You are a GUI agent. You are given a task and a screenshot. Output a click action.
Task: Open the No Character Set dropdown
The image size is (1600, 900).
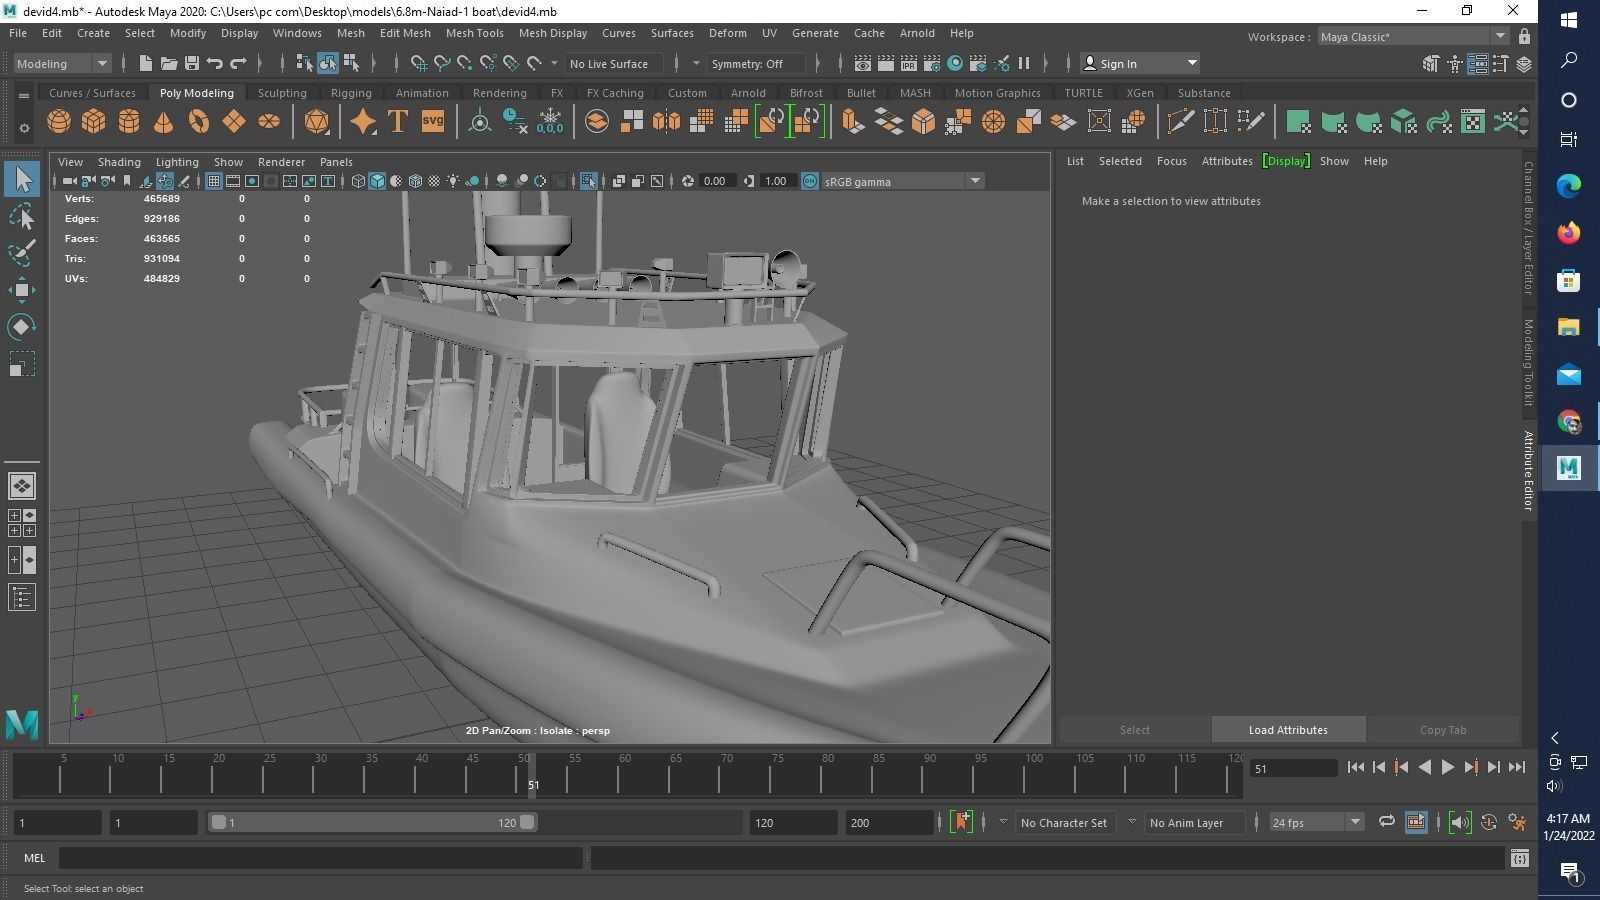(1064, 823)
